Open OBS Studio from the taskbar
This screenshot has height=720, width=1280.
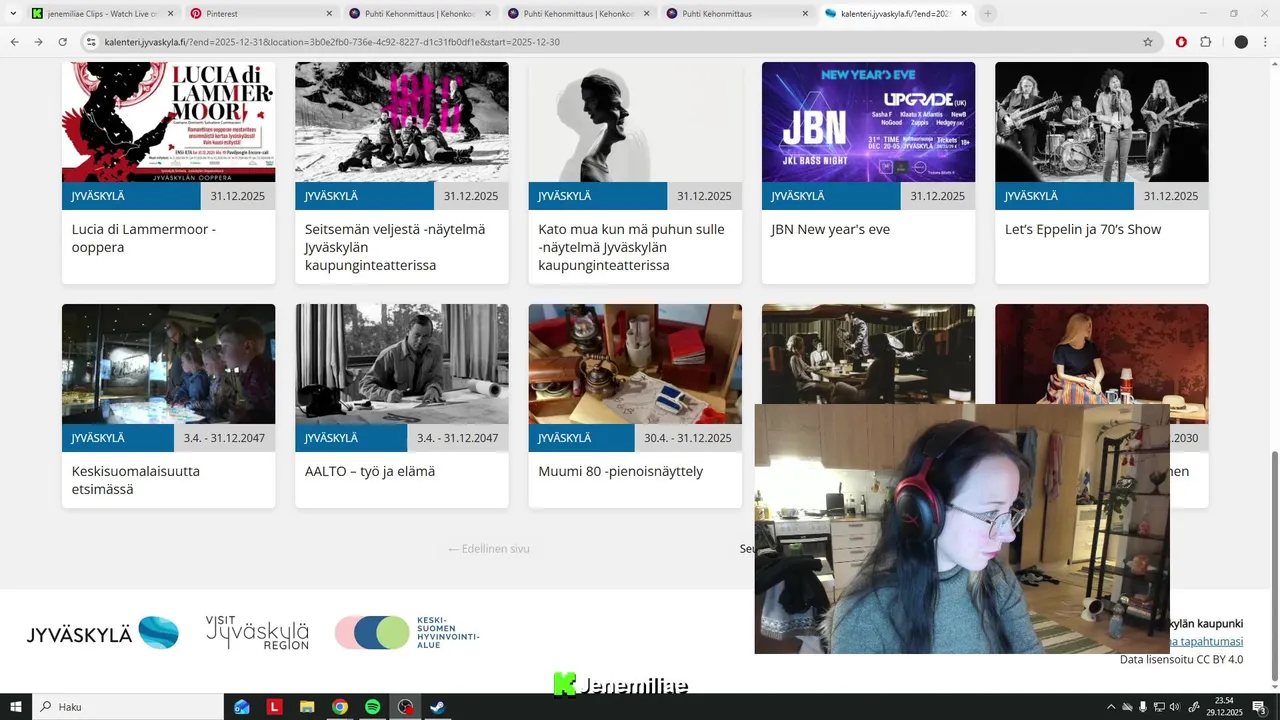(405, 707)
